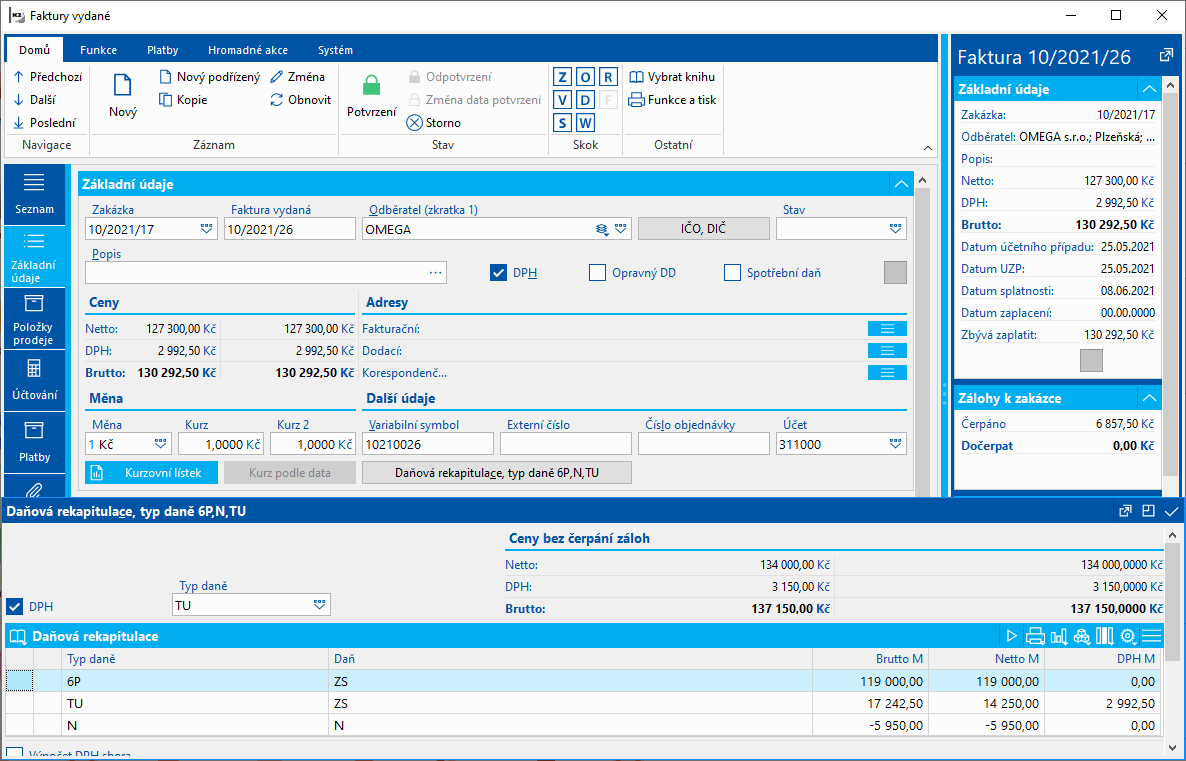Click the Funkce a tisk printer icon
The image size is (1186, 761).
click(636, 100)
